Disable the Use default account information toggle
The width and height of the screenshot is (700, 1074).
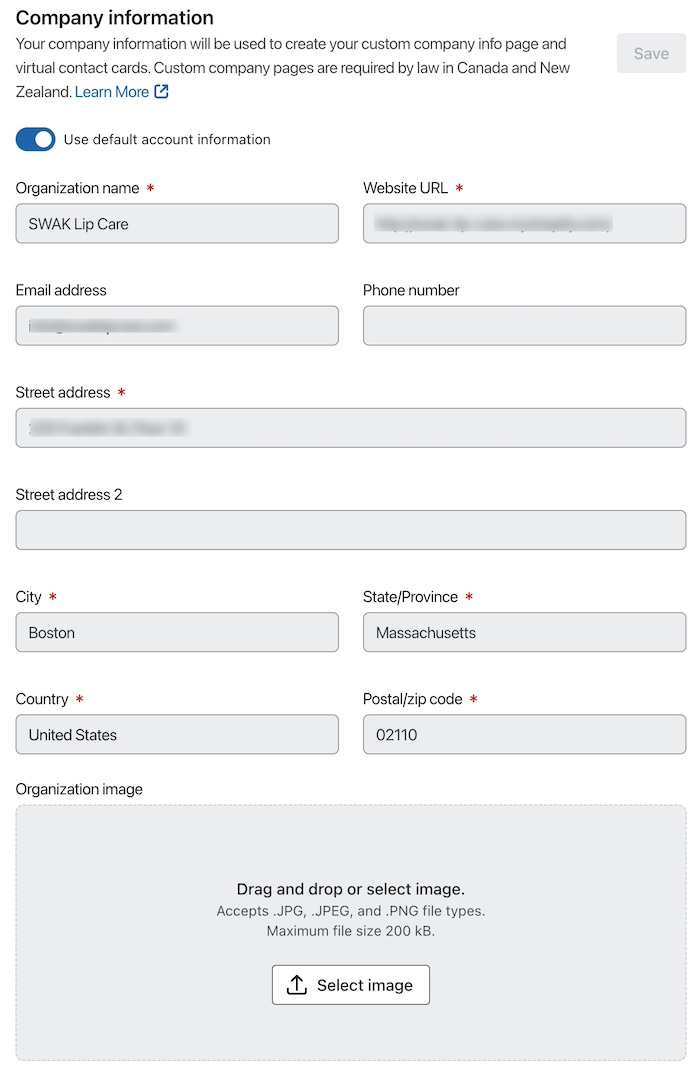35,139
